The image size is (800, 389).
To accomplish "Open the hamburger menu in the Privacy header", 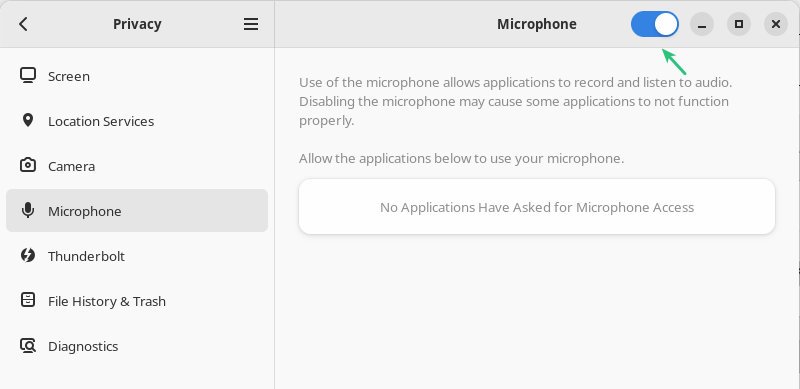I will pos(251,24).
